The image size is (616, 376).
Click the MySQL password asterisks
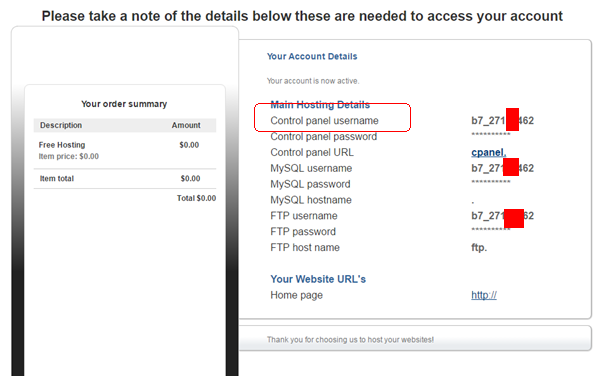(x=491, y=182)
